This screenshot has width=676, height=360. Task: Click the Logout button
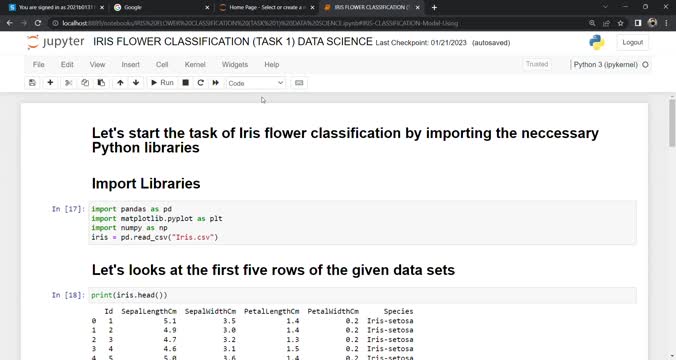pyautogui.click(x=632, y=42)
